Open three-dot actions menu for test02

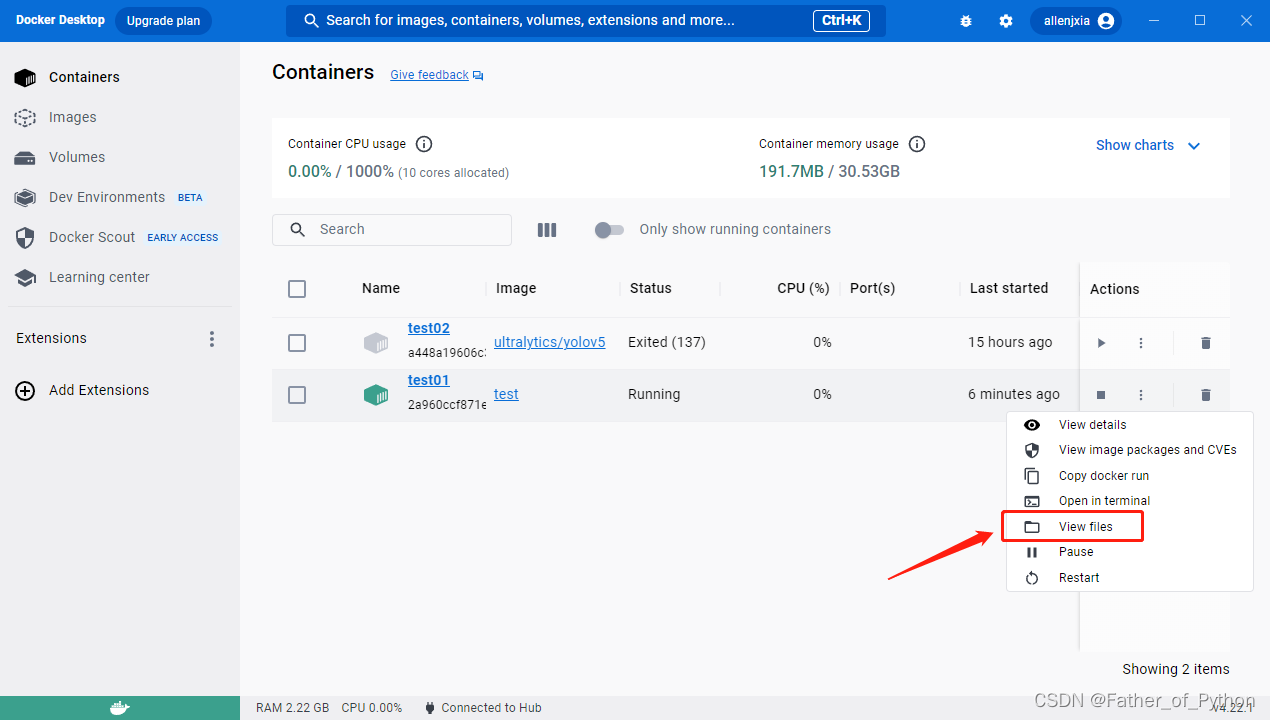point(1141,343)
